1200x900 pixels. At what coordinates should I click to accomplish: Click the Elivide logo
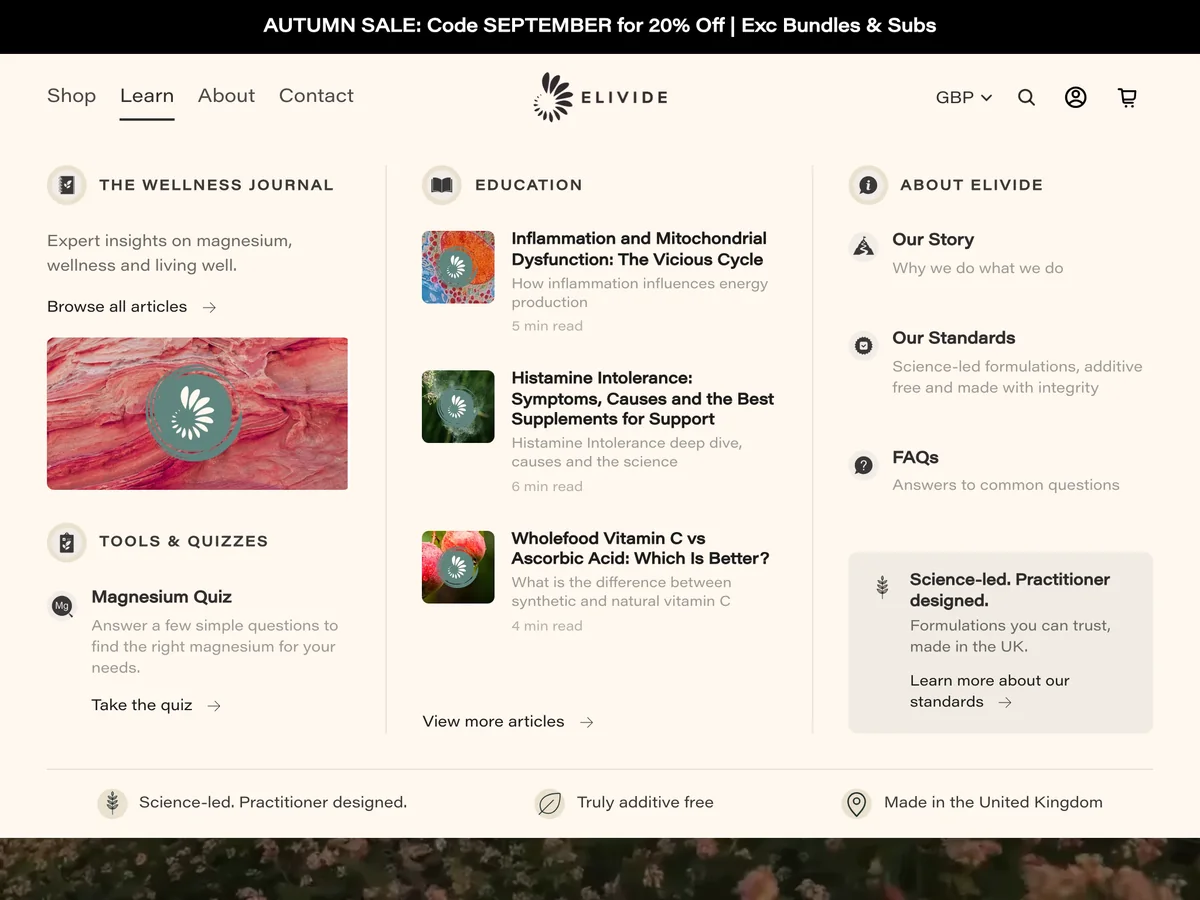[x=600, y=97]
